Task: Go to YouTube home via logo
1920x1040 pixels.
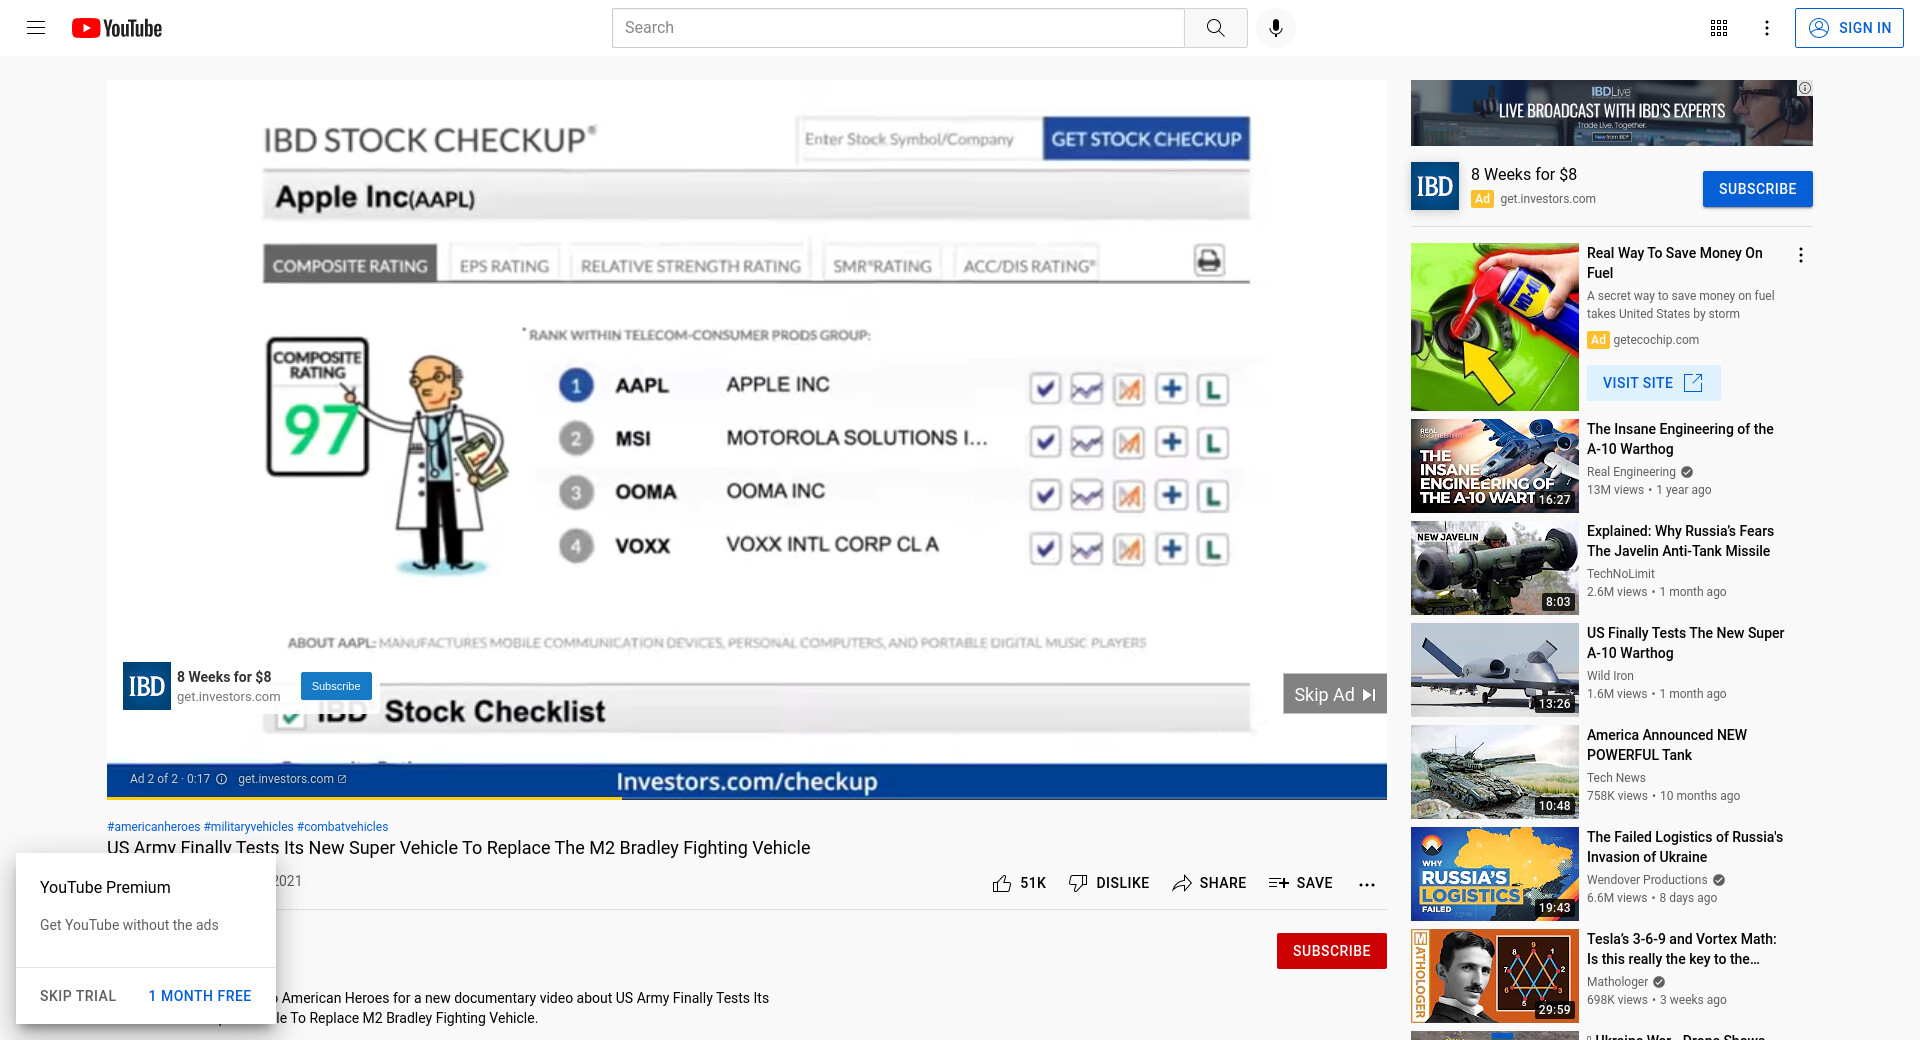Action: 117,28
